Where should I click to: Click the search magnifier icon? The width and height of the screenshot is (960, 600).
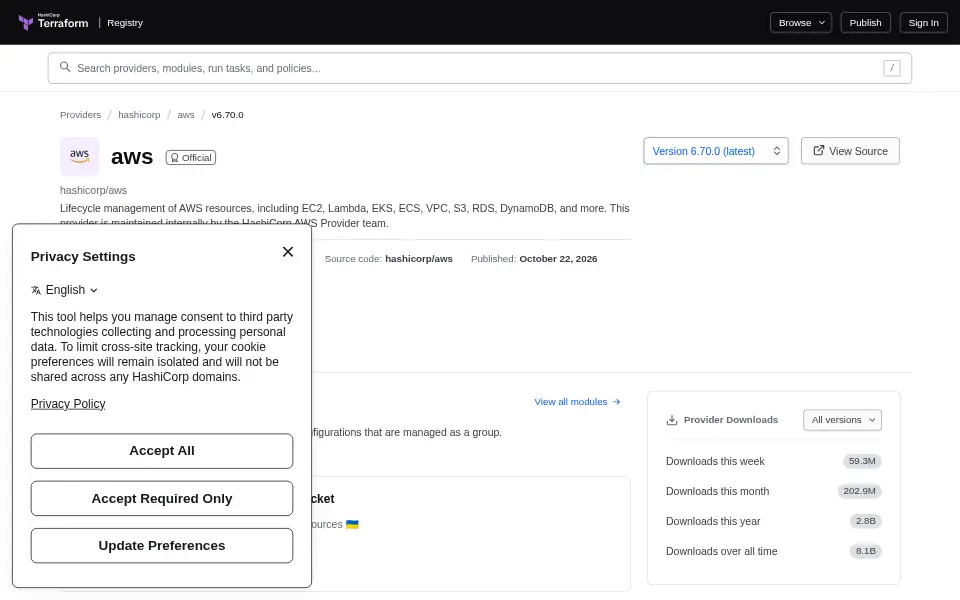65,67
